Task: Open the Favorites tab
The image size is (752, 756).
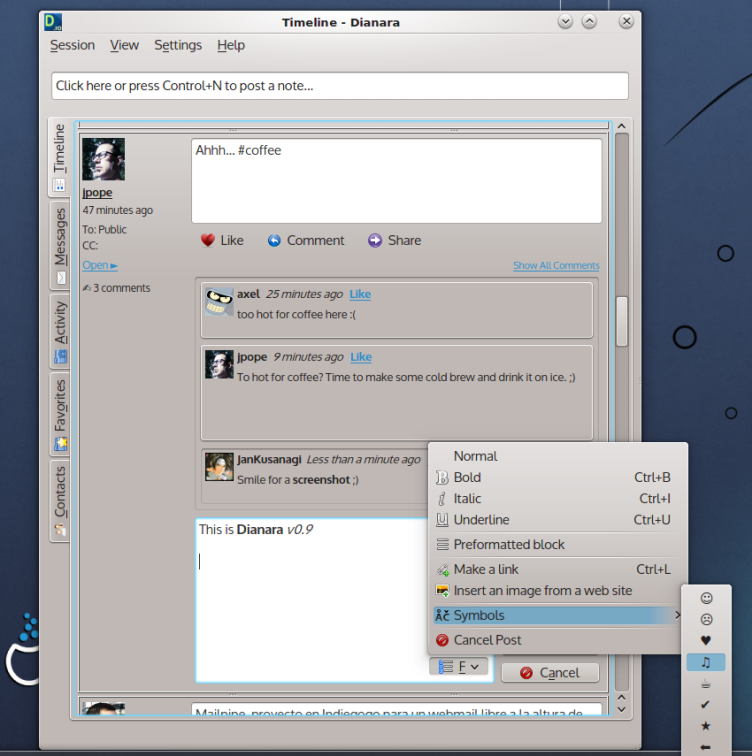Action: (x=60, y=413)
